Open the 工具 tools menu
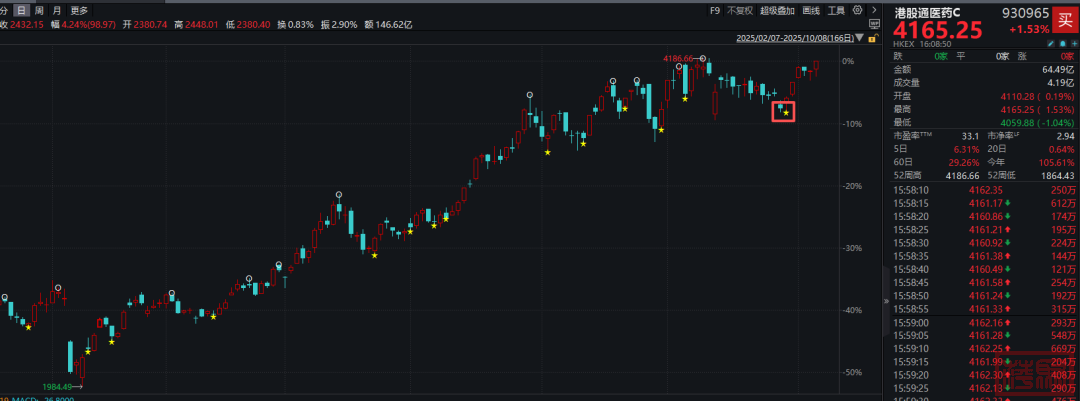The image size is (1080, 401). pos(837,11)
